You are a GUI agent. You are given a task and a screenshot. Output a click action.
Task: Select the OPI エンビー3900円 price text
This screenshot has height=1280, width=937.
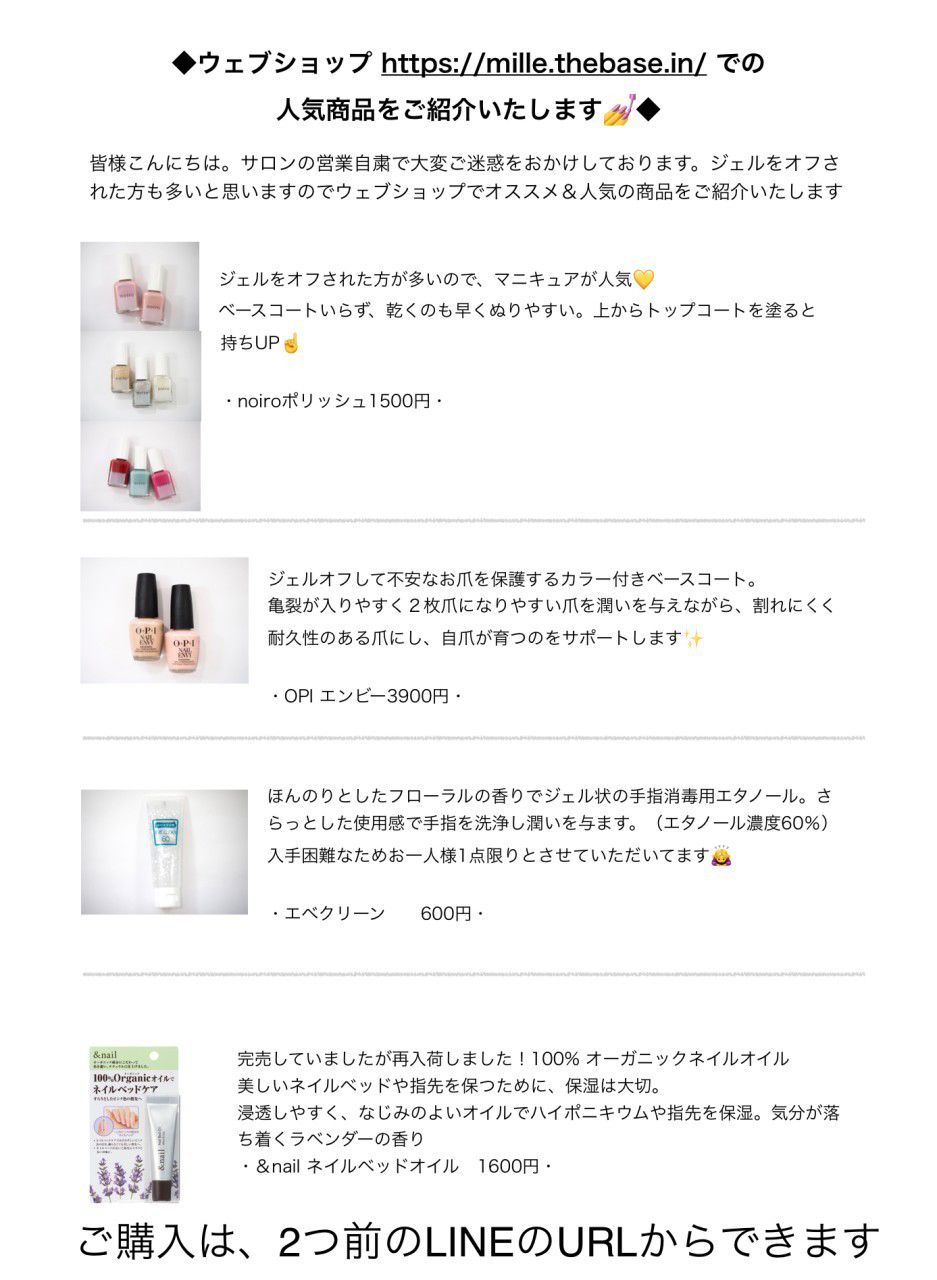tap(367, 696)
